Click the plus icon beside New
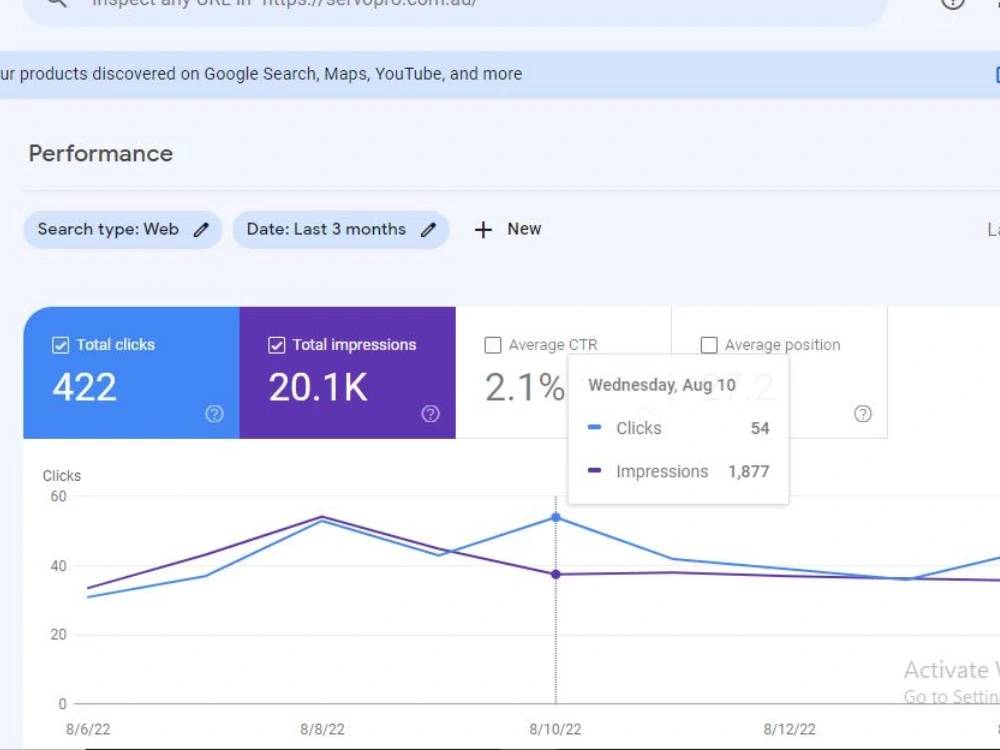Image resolution: width=1000 pixels, height=750 pixels. [x=483, y=230]
